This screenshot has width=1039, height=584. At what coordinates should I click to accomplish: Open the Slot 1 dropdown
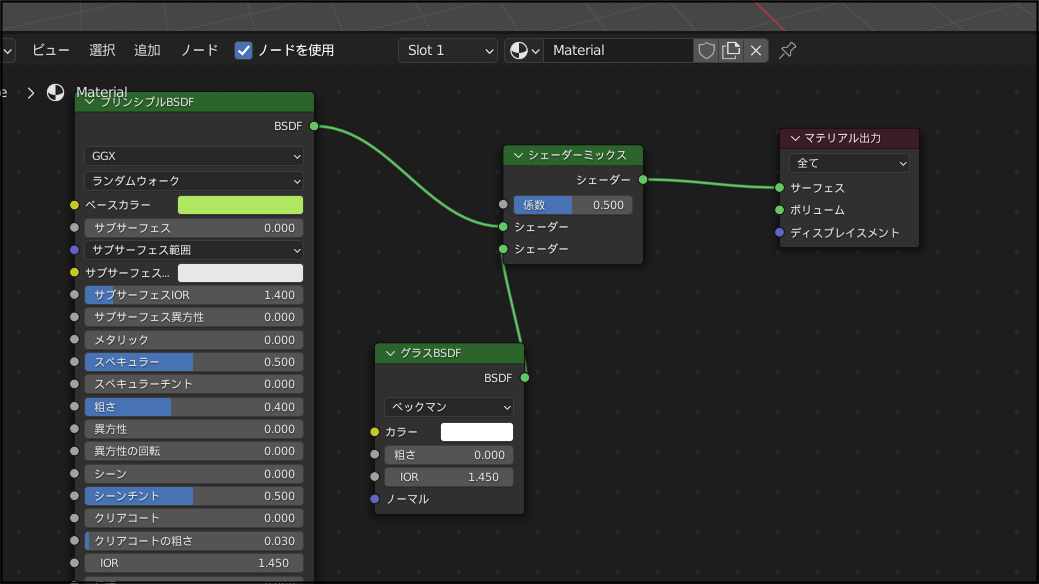pos(448,50)
